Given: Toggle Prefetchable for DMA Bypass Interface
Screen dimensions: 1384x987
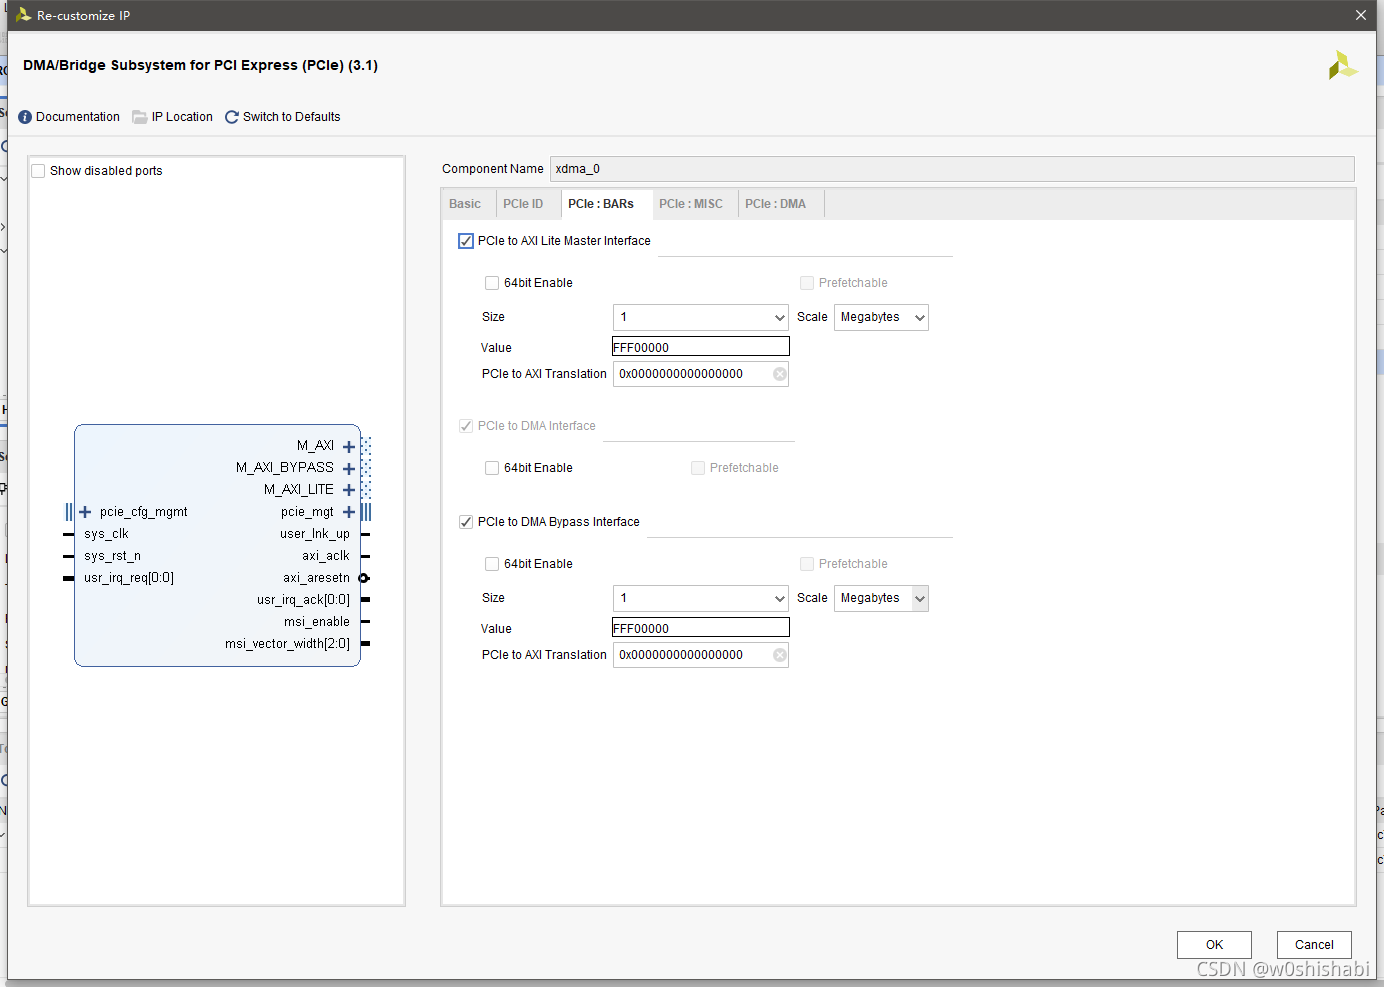Looking at the screenshot, I should pyautogui.click(x=807, y=564).
